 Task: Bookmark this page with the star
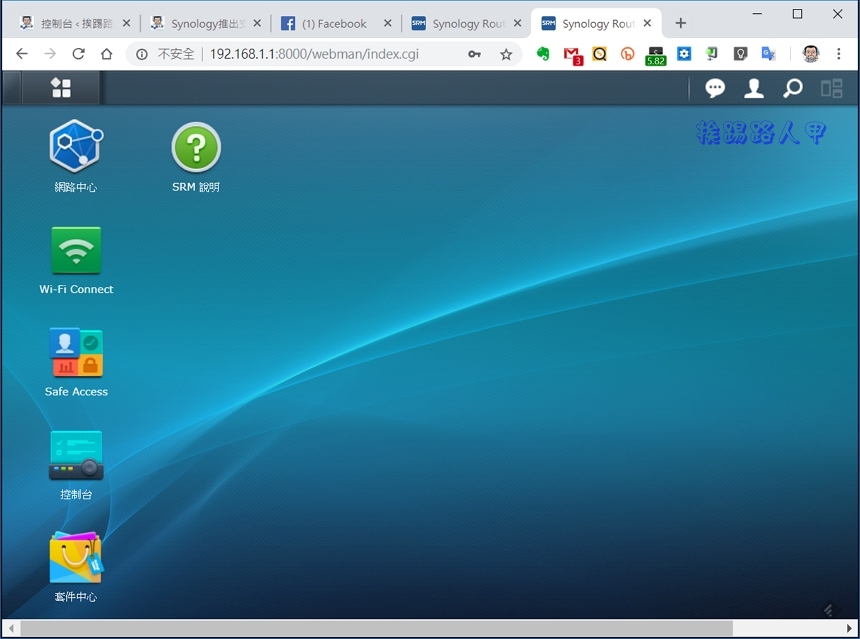(x=506, y=54)
